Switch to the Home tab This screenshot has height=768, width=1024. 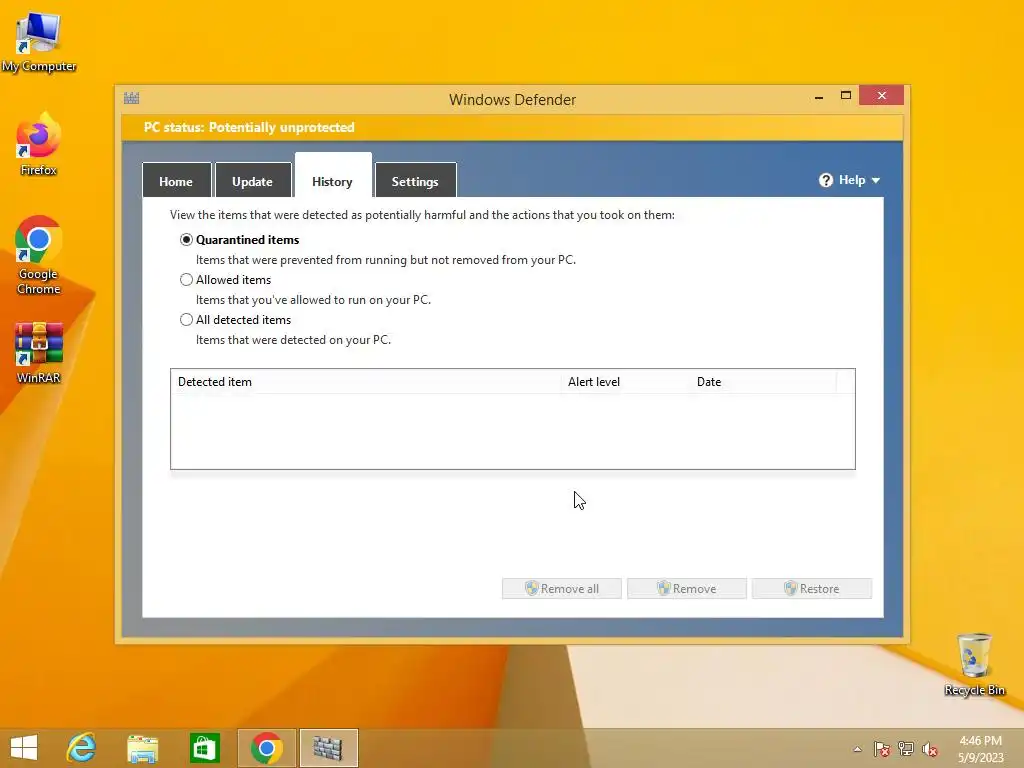pyautogui.click(x=176, y=181)
